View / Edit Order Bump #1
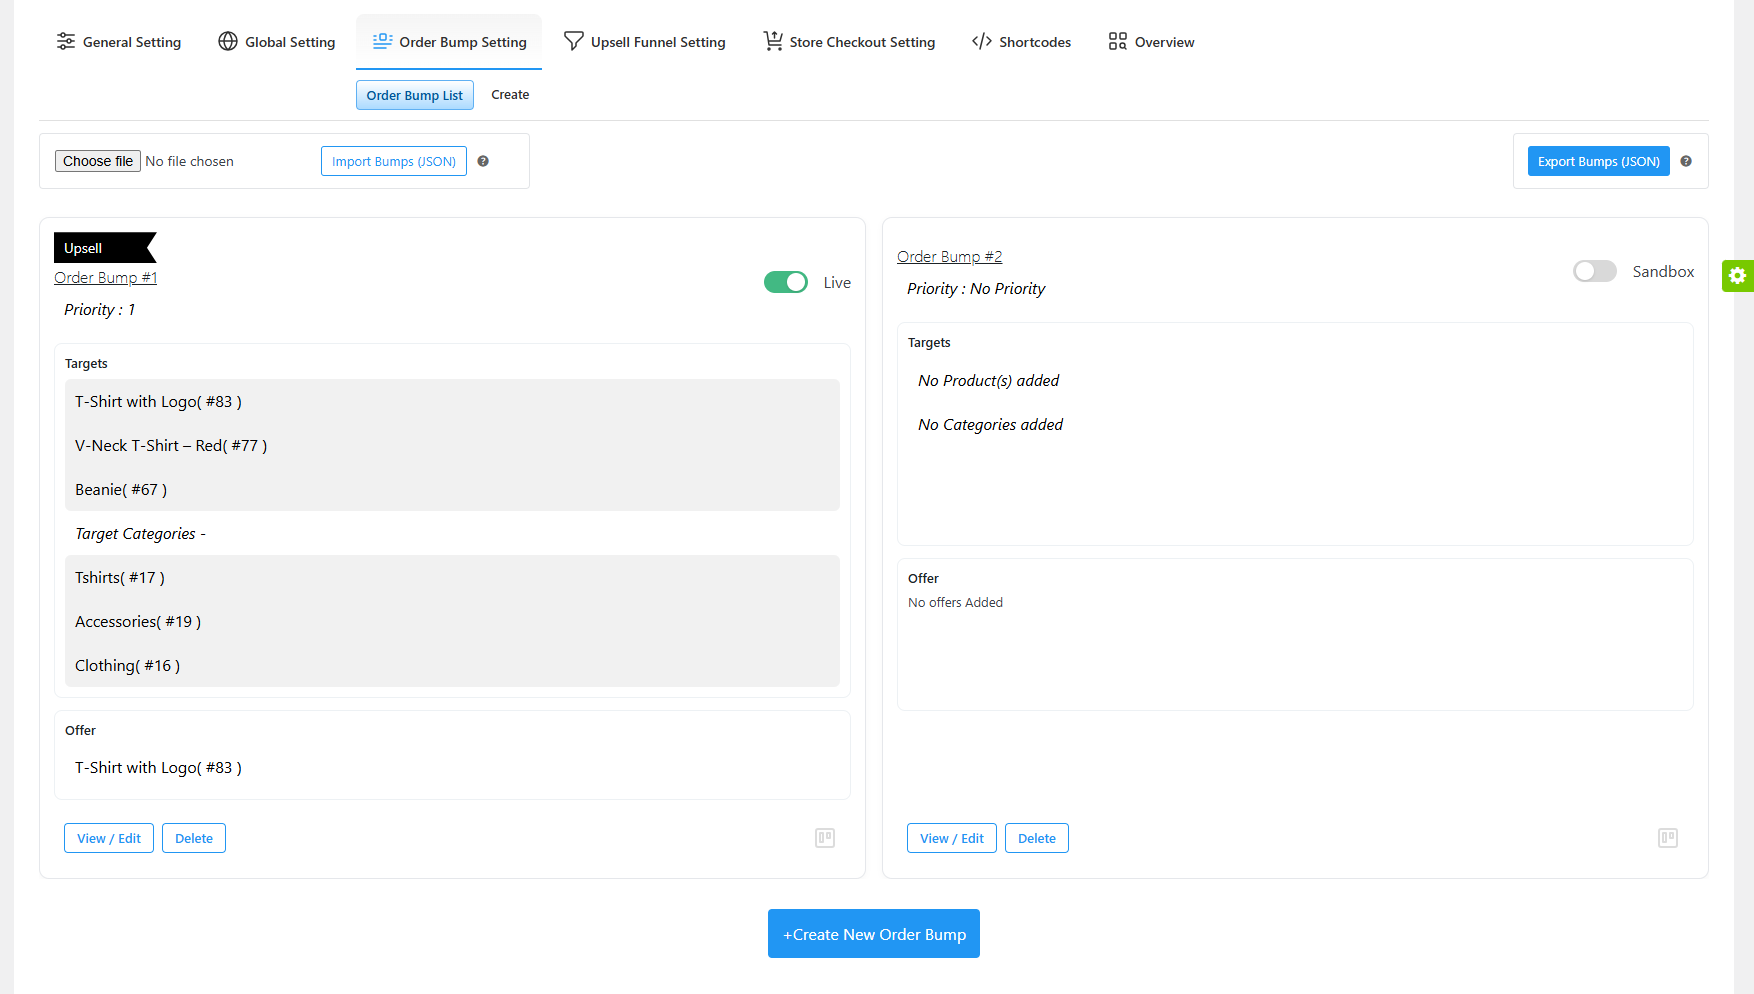1754x994 pixels. click(x=108, y=837)
